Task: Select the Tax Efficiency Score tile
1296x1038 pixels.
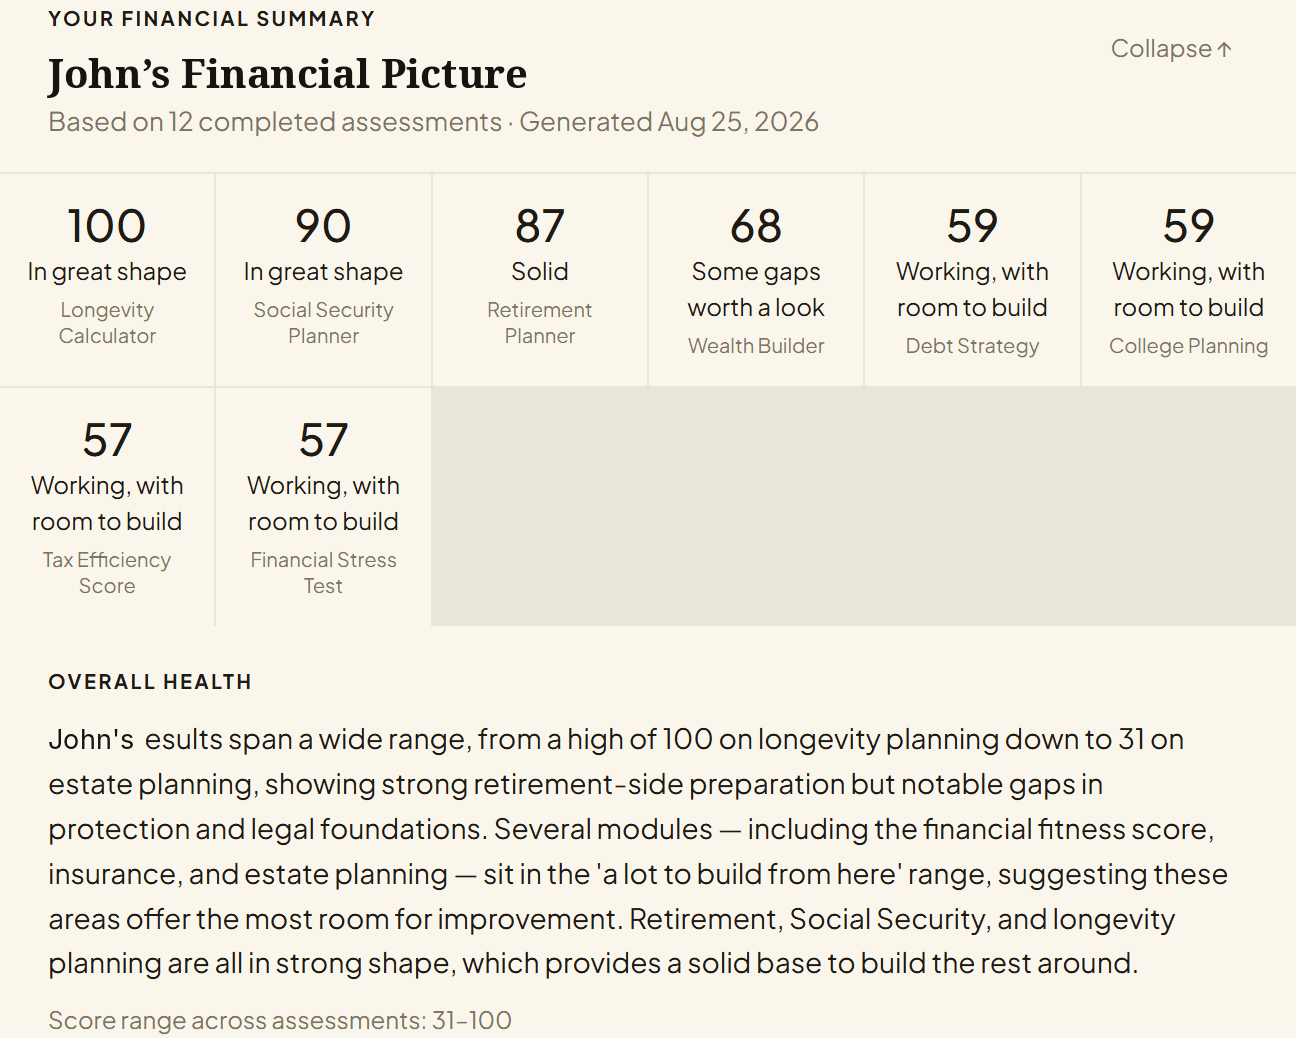Action: [x=107, y=507]
